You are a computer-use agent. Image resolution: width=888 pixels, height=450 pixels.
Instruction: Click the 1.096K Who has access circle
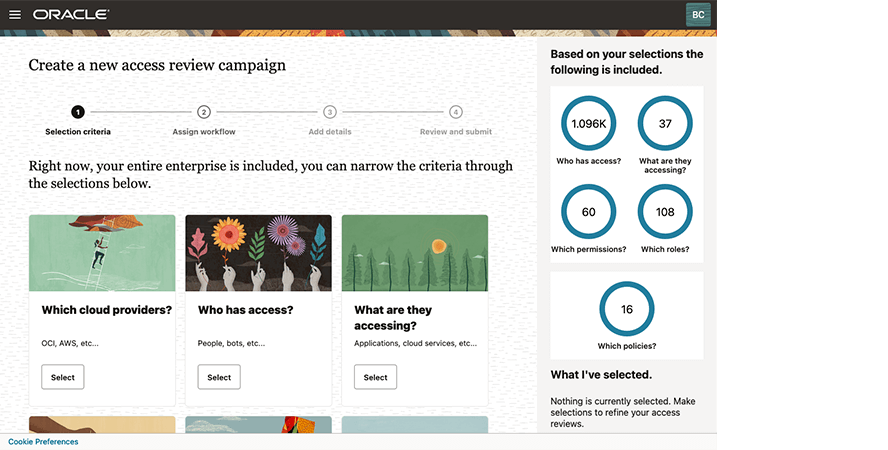tap(589, 123)
